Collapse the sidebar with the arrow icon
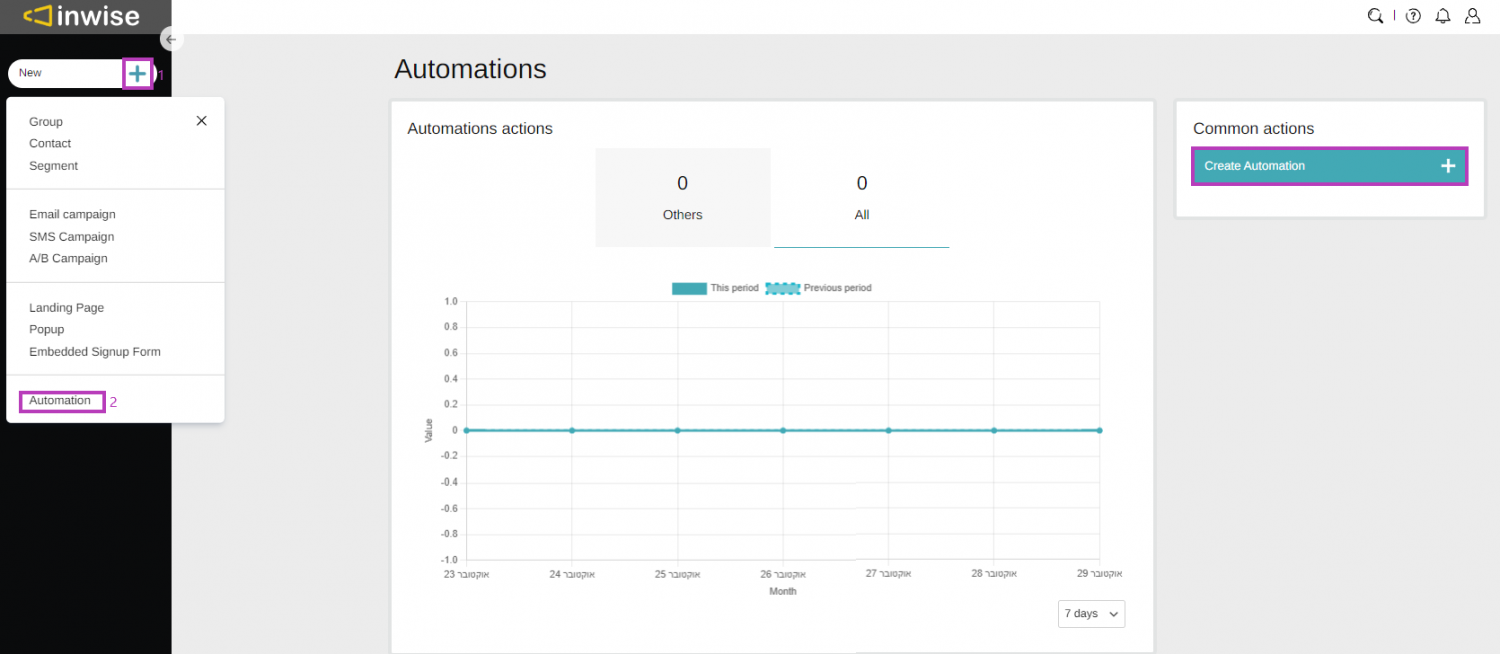1500x654 pixels. coord(170,38)
